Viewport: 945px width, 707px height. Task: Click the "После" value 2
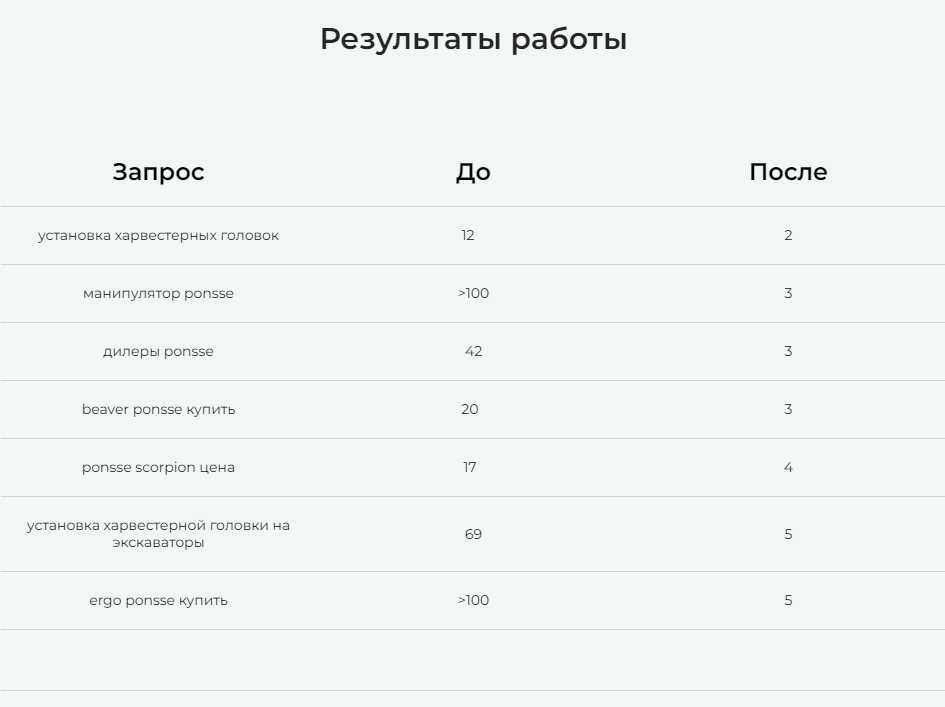(x=788, y=236)
